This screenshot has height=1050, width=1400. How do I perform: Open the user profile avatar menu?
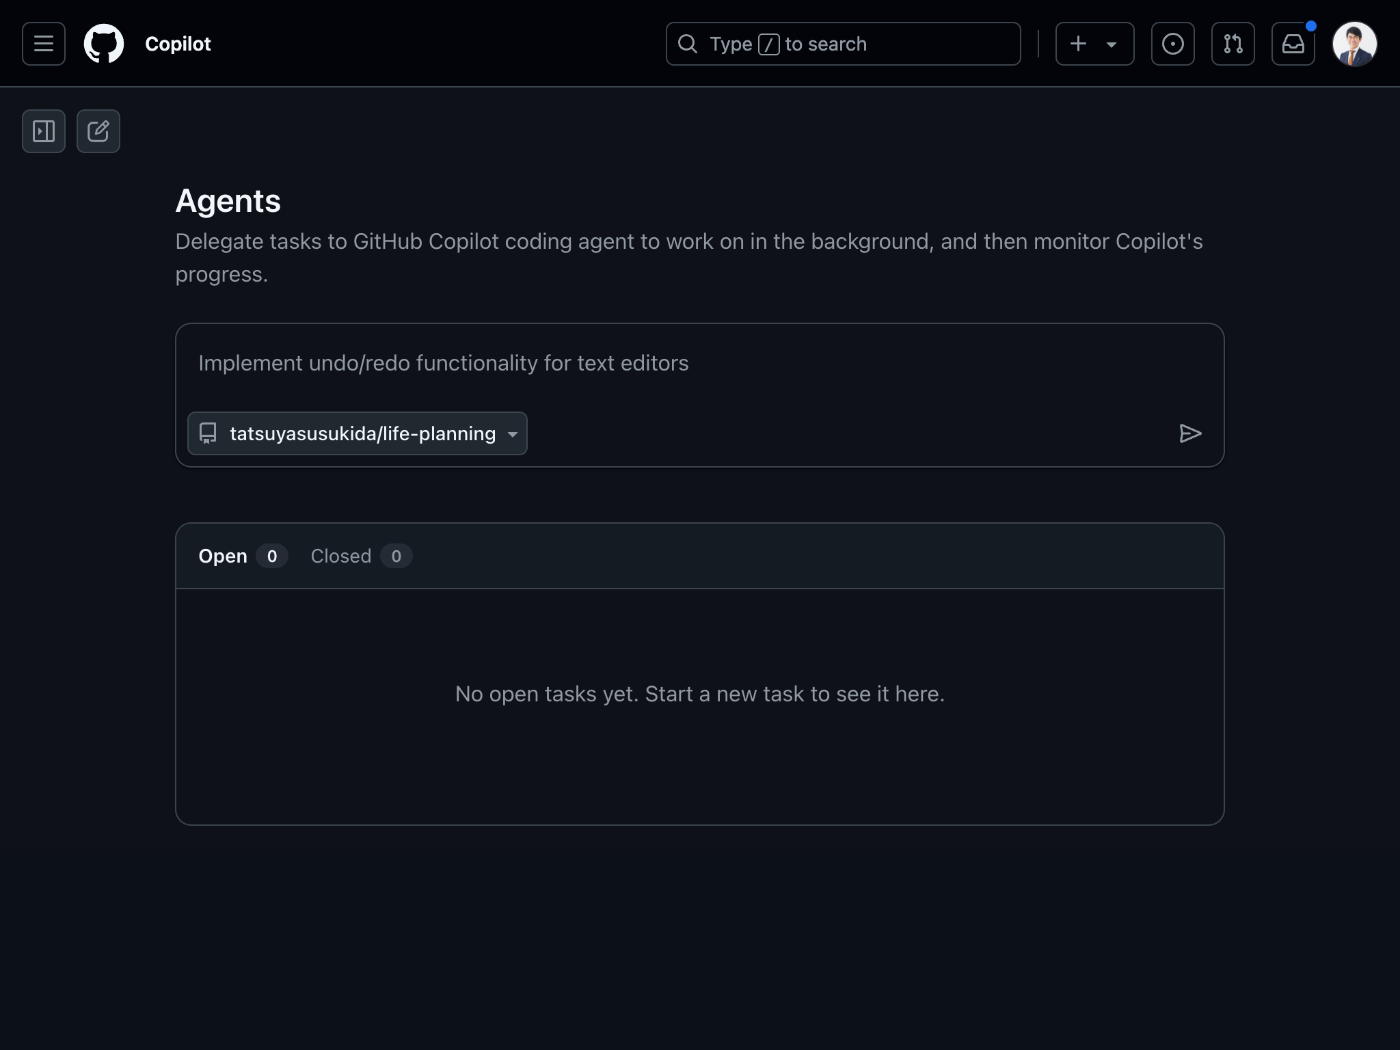(1355, 44)
